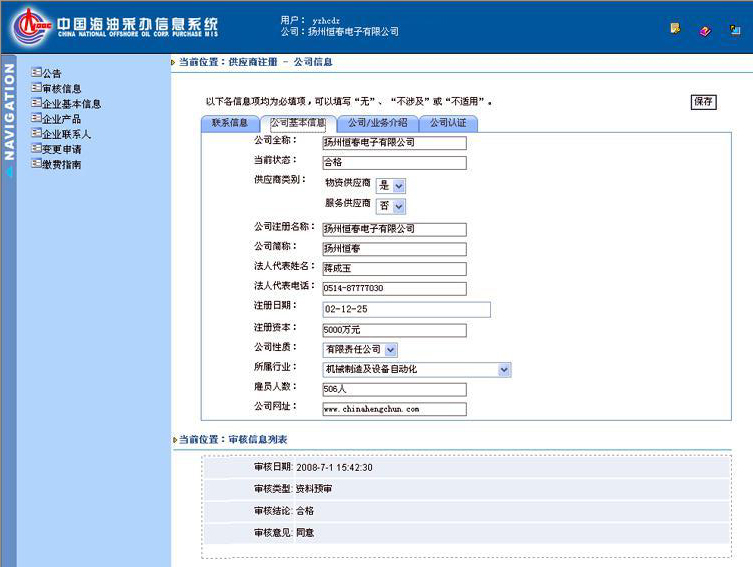Click company name 扬州恒春电子有限公司 in header
Screen dimensions: 753x567
click(353, 32)
